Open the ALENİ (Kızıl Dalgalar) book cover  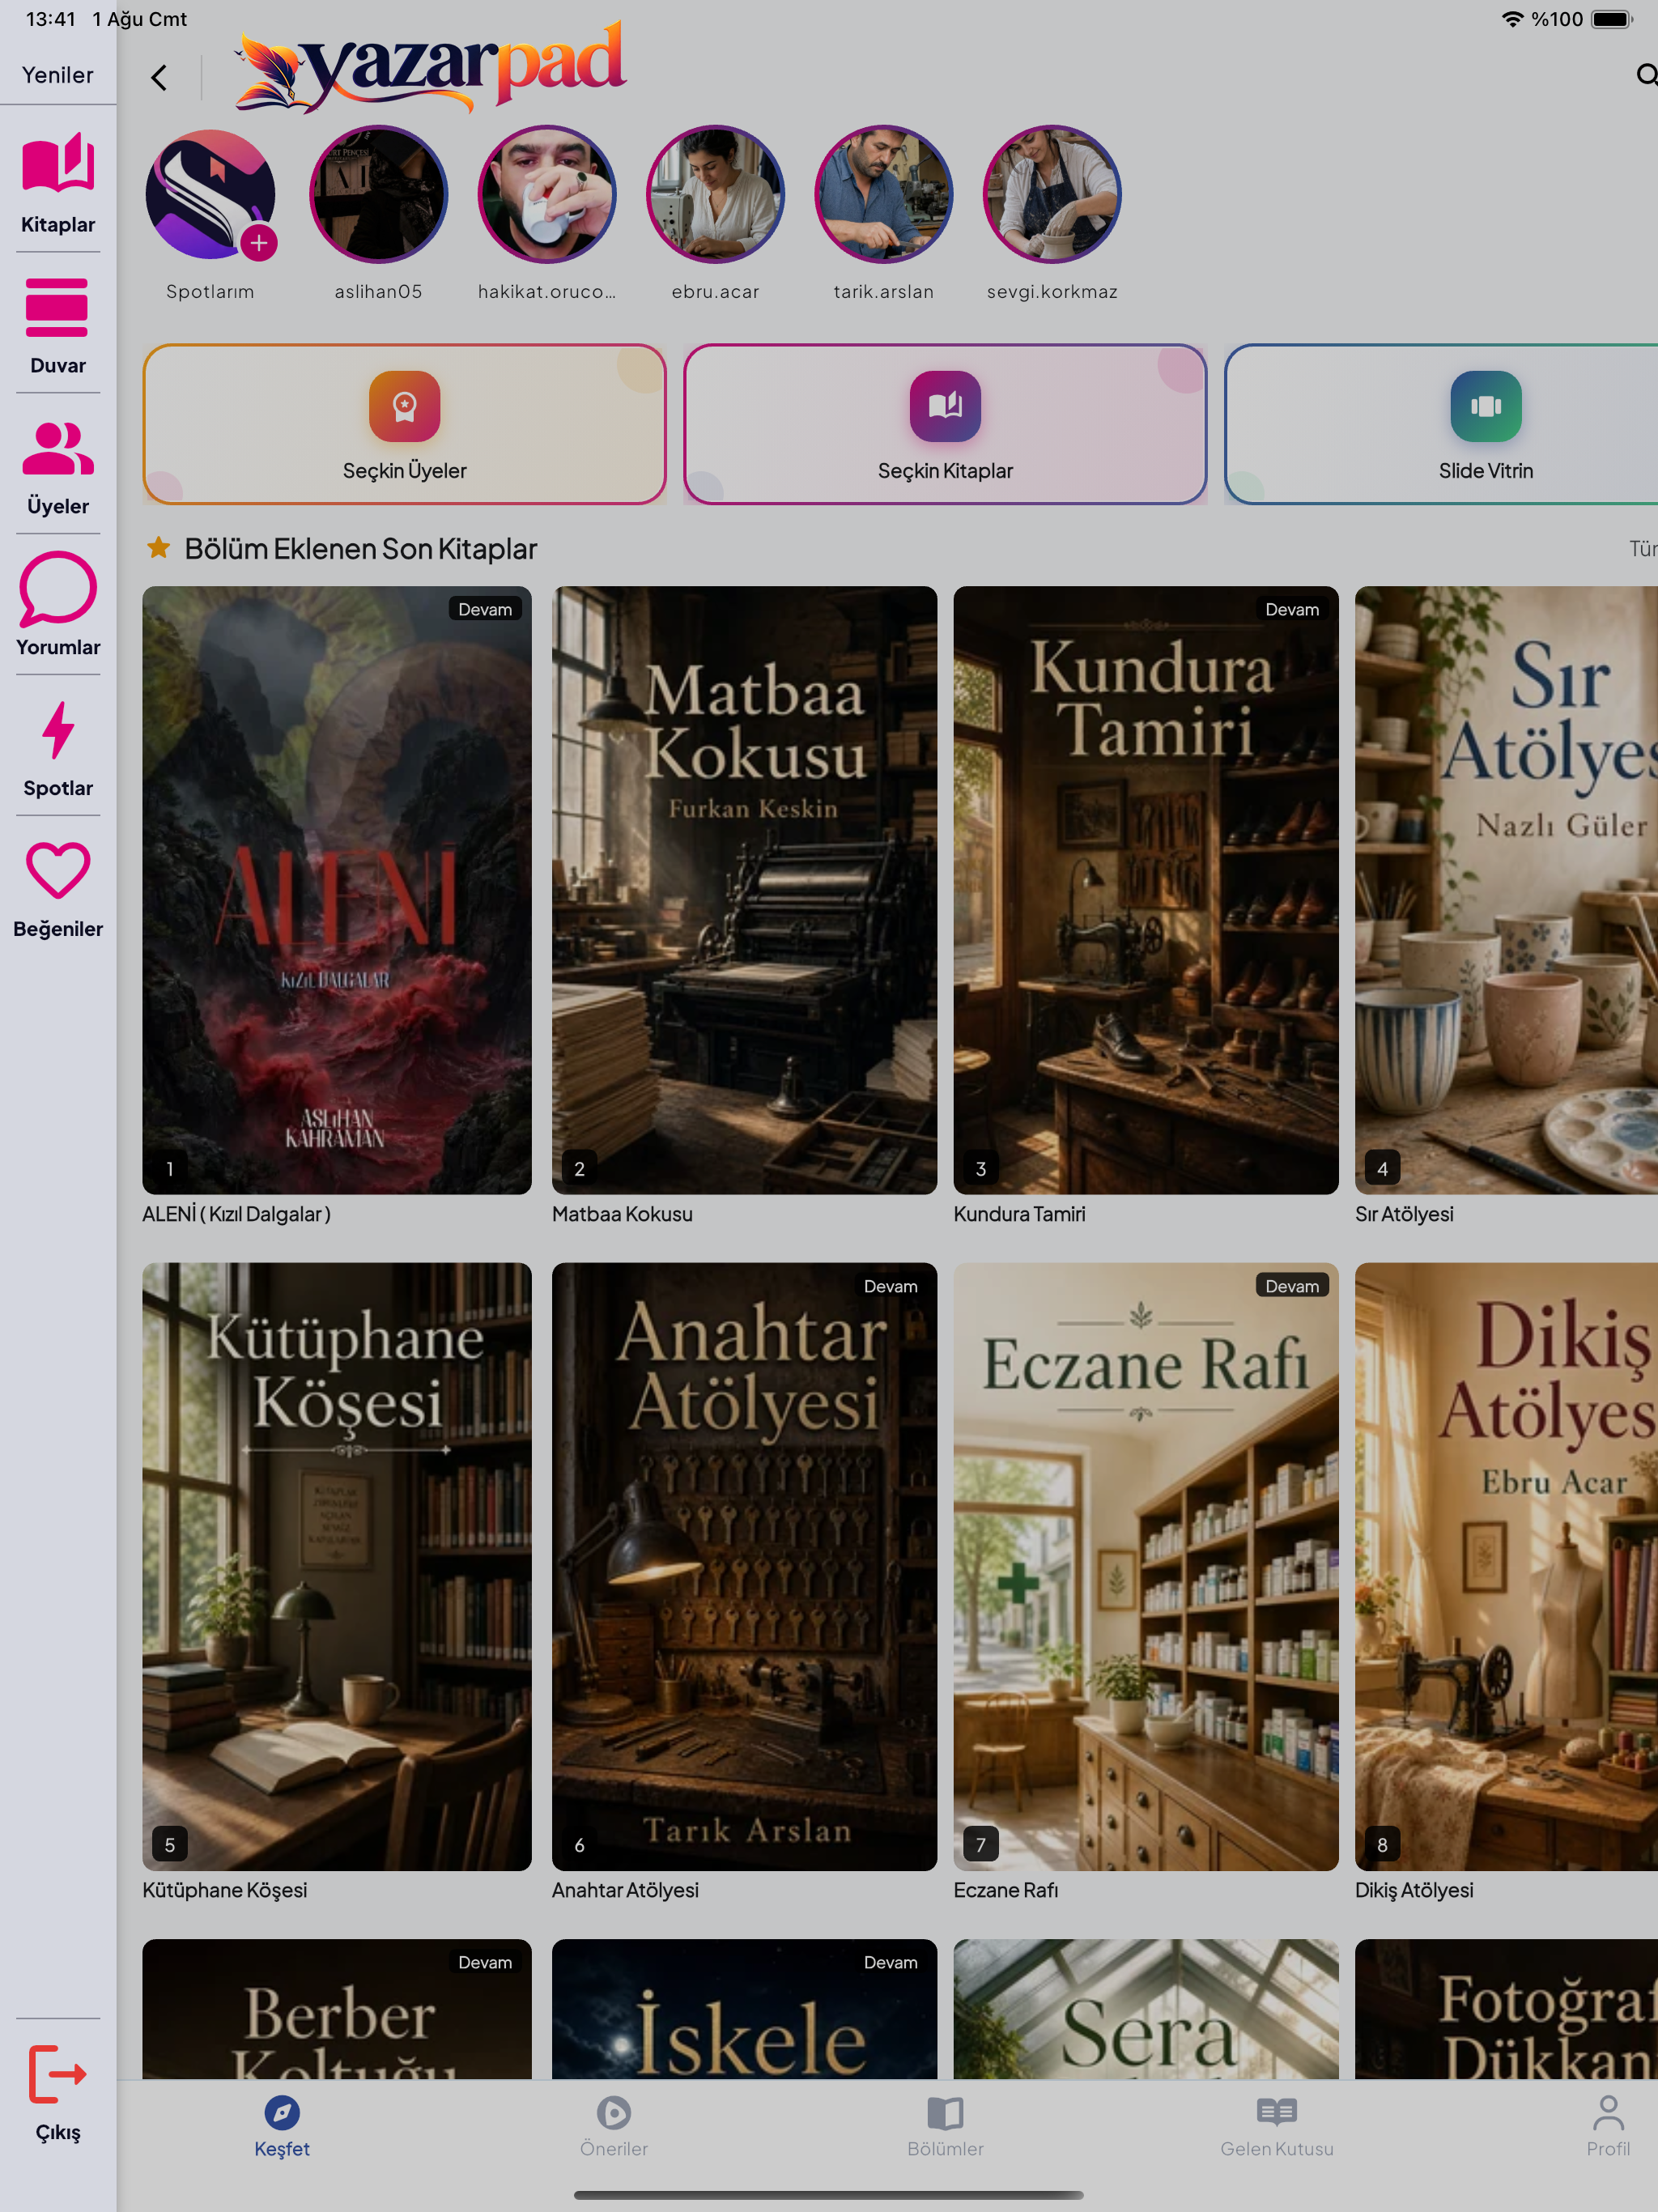[x=337, y=890]
